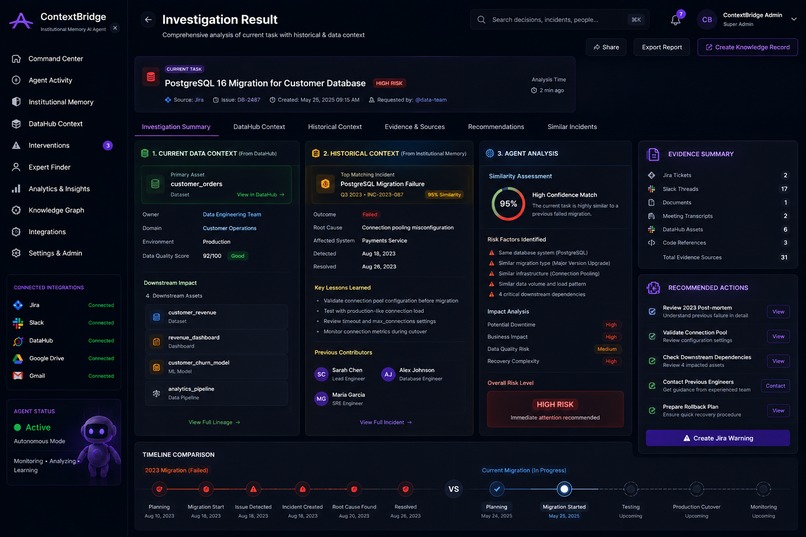Click the 95% similarity gauge

point(508,204)
